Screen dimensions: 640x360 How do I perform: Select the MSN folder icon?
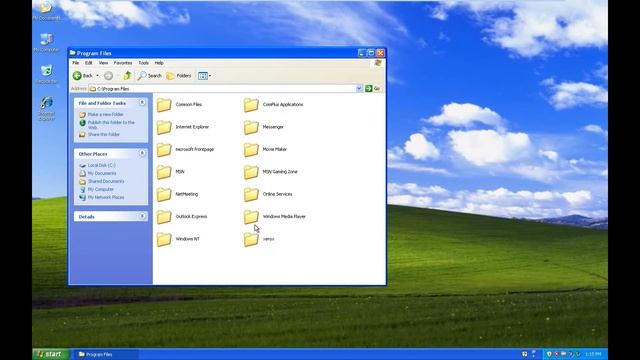coord(164,172)
